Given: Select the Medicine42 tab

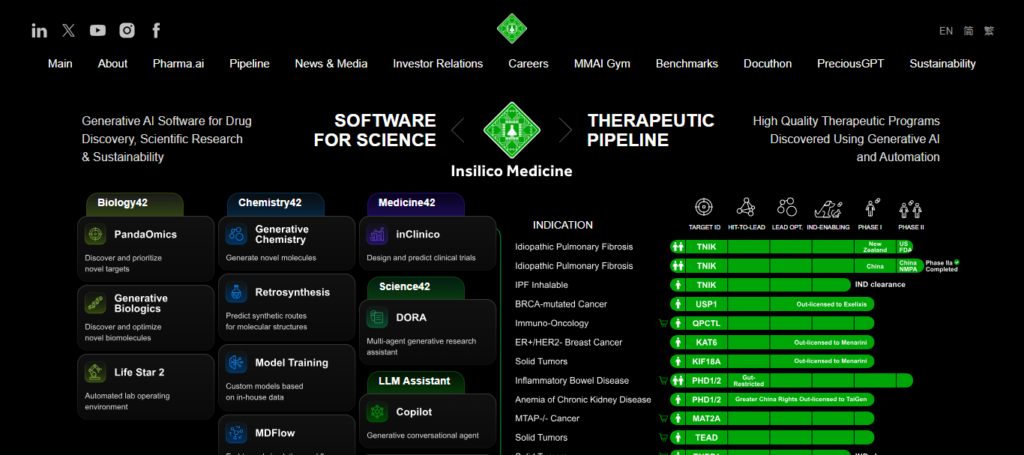Looking at the screenshot, I should pos(416,204).
